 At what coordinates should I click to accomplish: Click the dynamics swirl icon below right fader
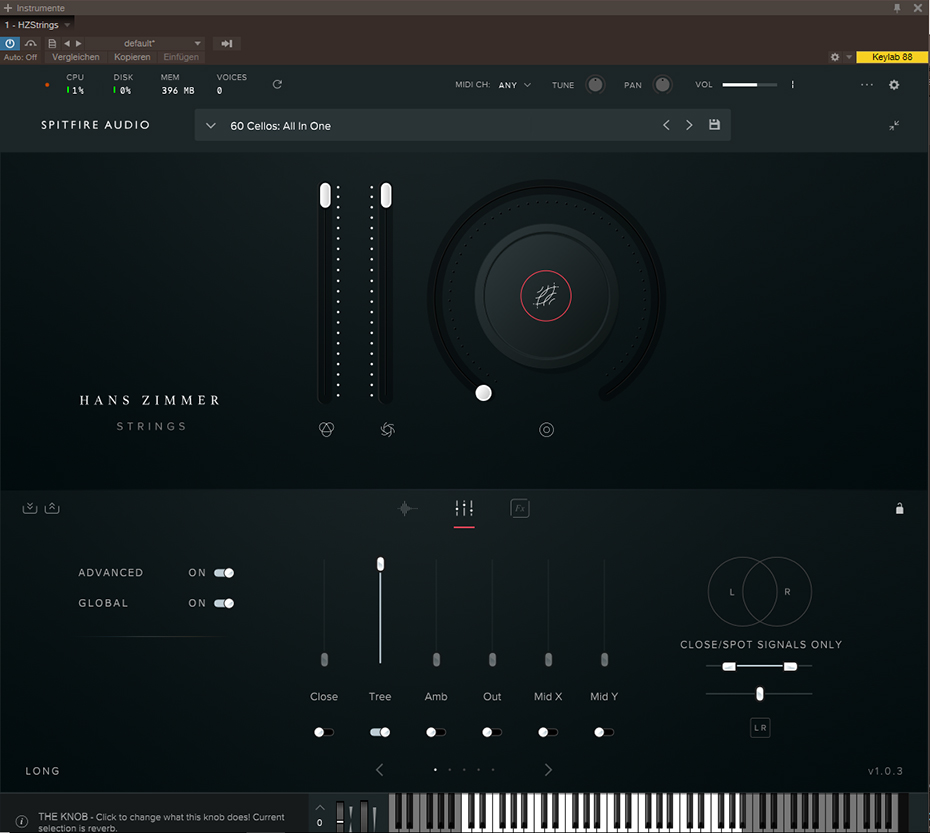click(x=387, y=429)
